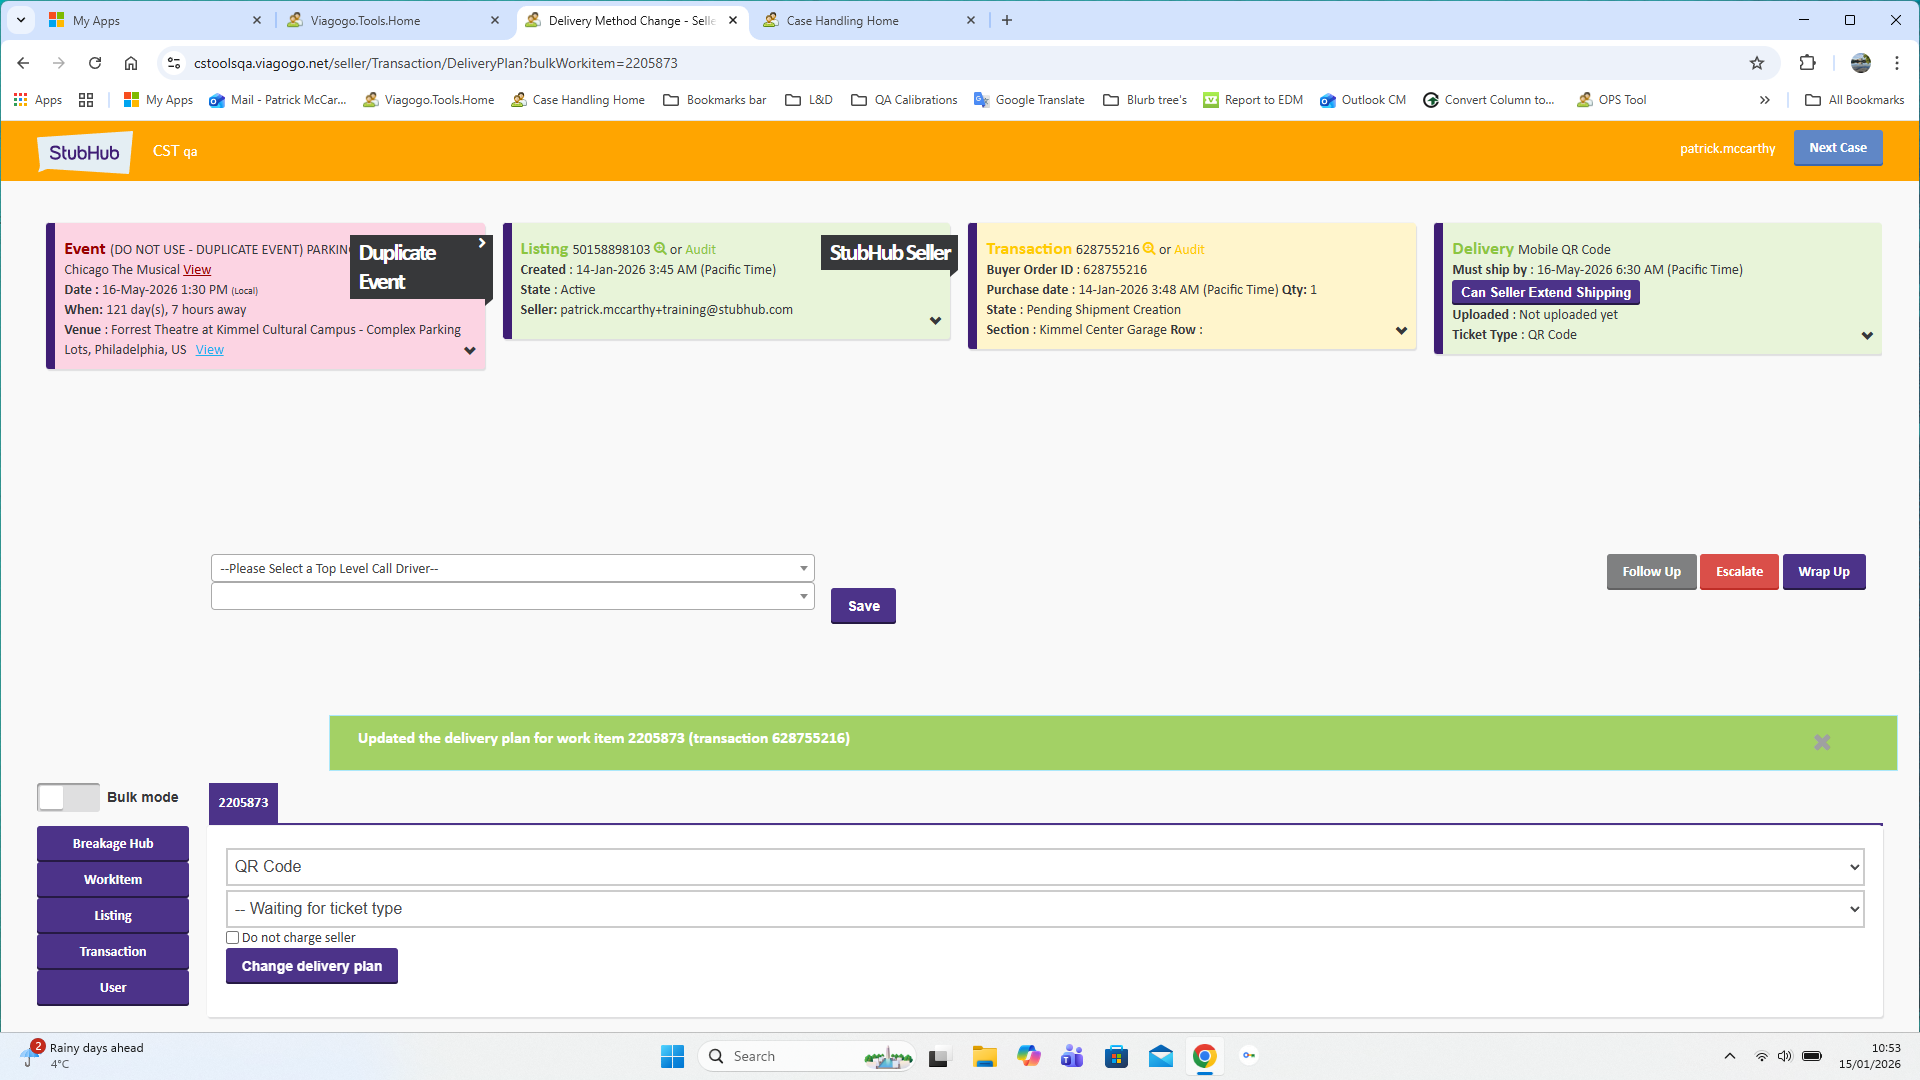
Task: Switch to the Case Handling Home tab
Action: [843, 20]
